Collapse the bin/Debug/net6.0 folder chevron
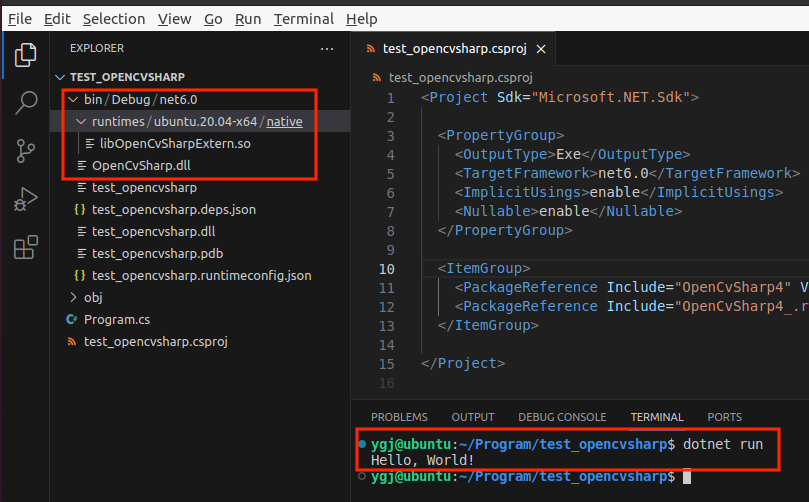 coord(73,99)
